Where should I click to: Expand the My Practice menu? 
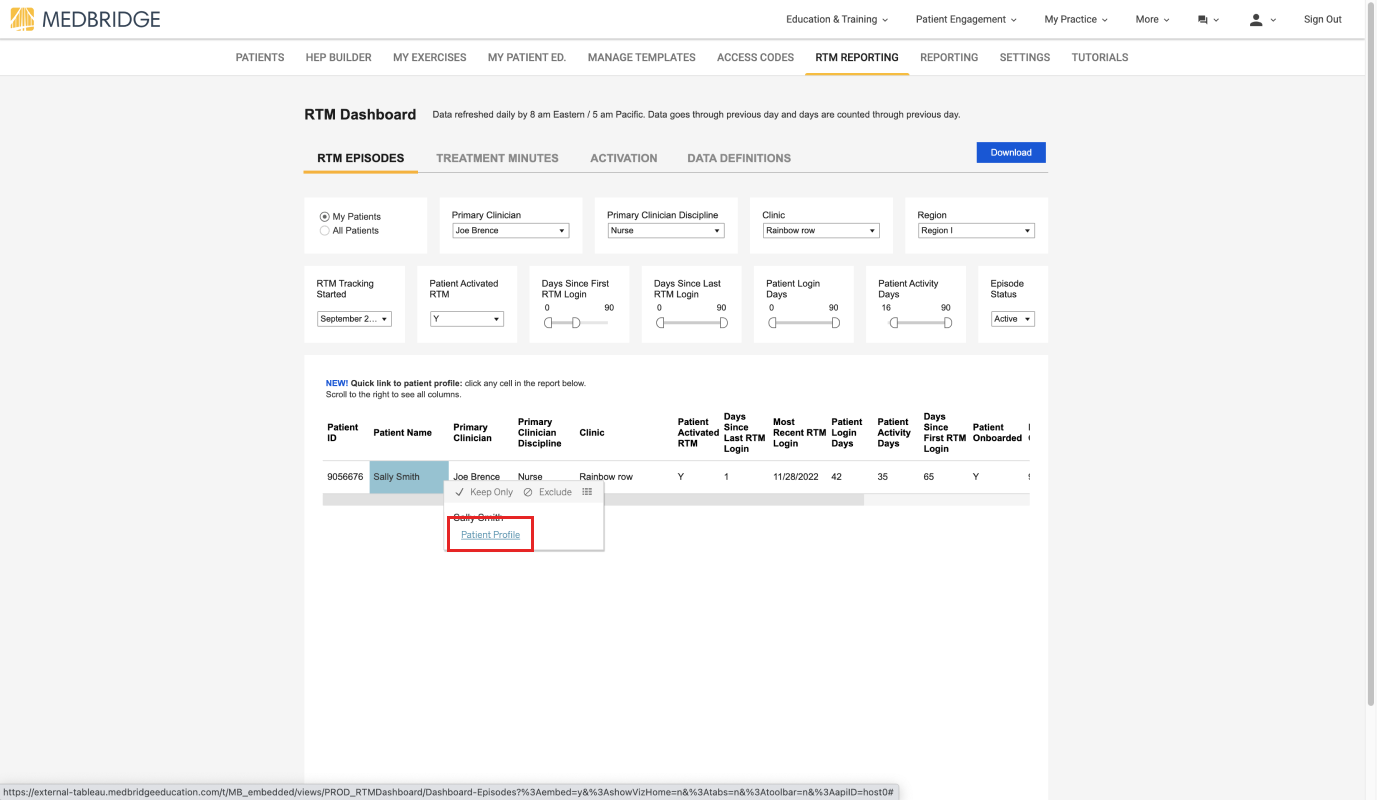click(1076, 20)
